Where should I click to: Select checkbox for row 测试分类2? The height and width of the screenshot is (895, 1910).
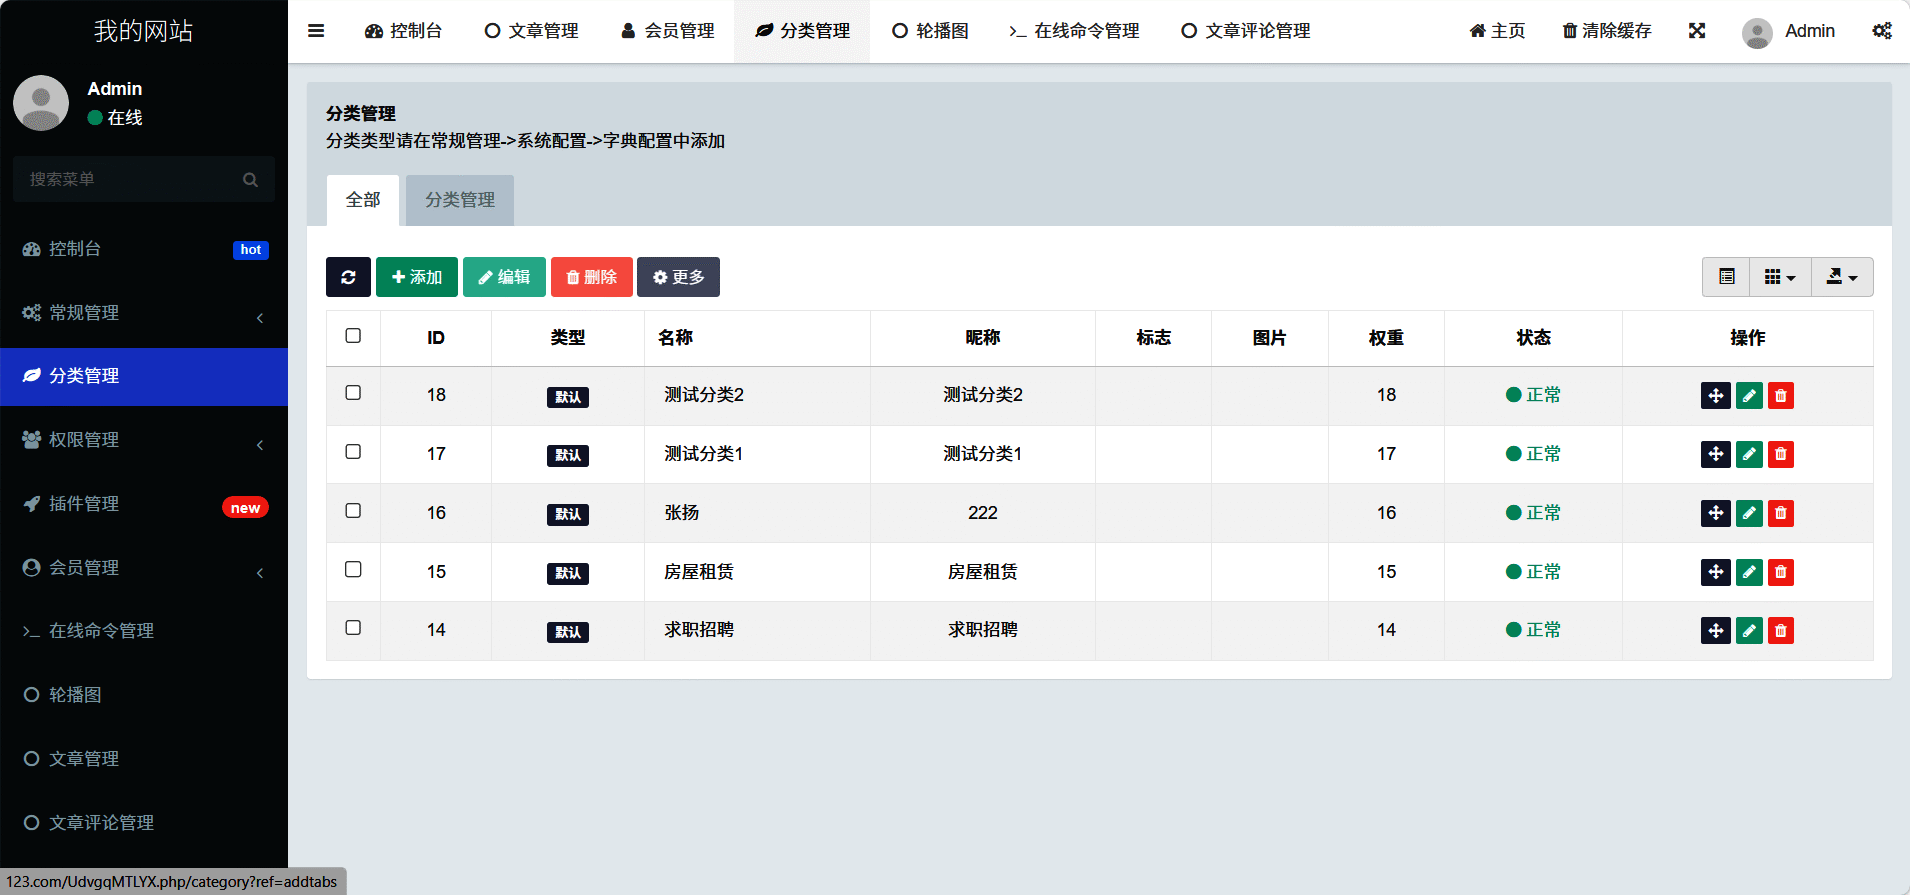(x=353, y=393)
